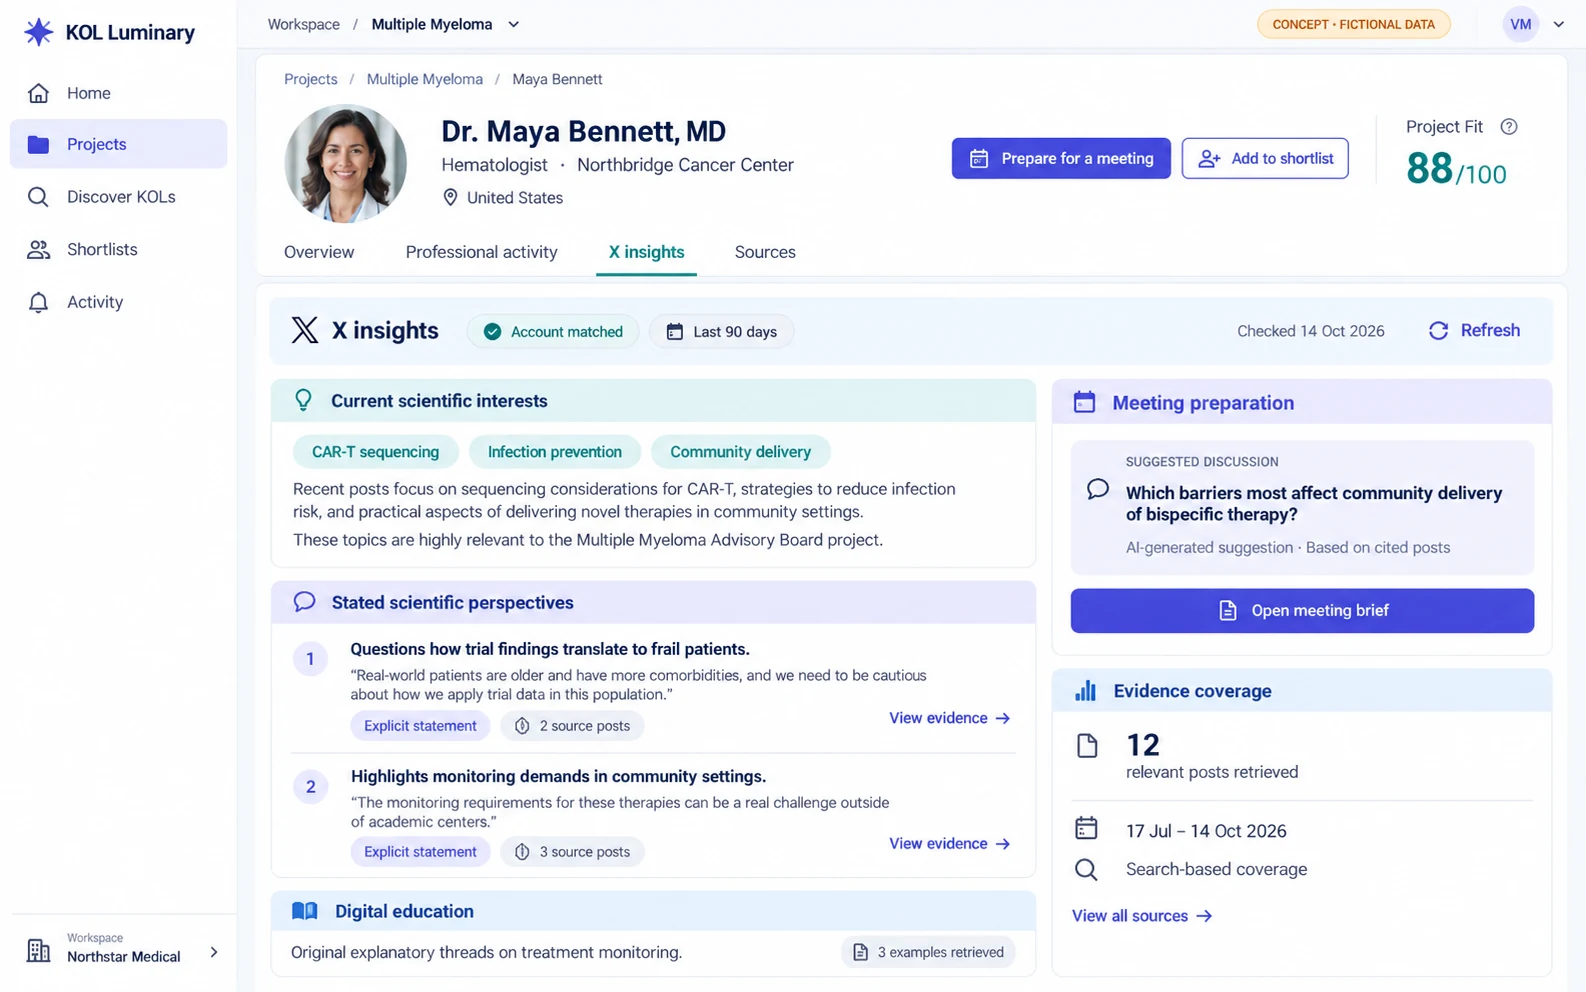Click the Northstar Medical building icon
1586x992 pixels.
(x=38, y=950)
